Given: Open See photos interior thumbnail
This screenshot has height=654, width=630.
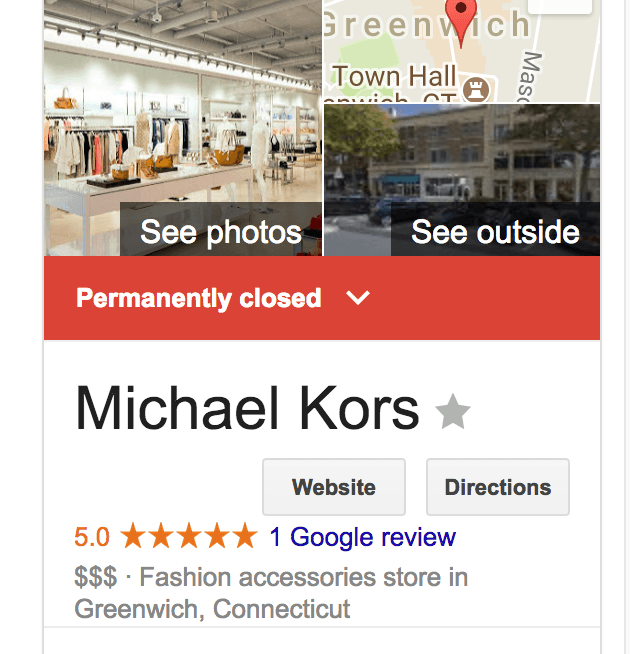Looking at the screenshot, I should pyautogui.click(x=183, y=128).
